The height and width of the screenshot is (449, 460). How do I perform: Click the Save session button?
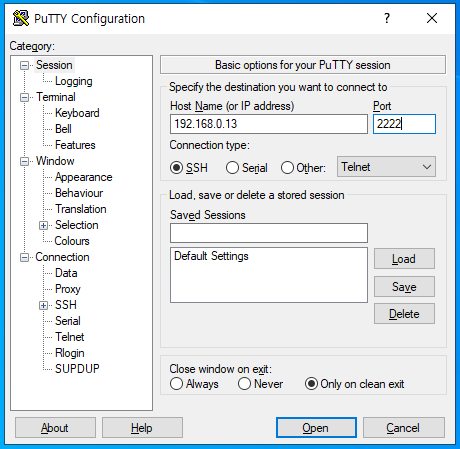pos(404,287)
